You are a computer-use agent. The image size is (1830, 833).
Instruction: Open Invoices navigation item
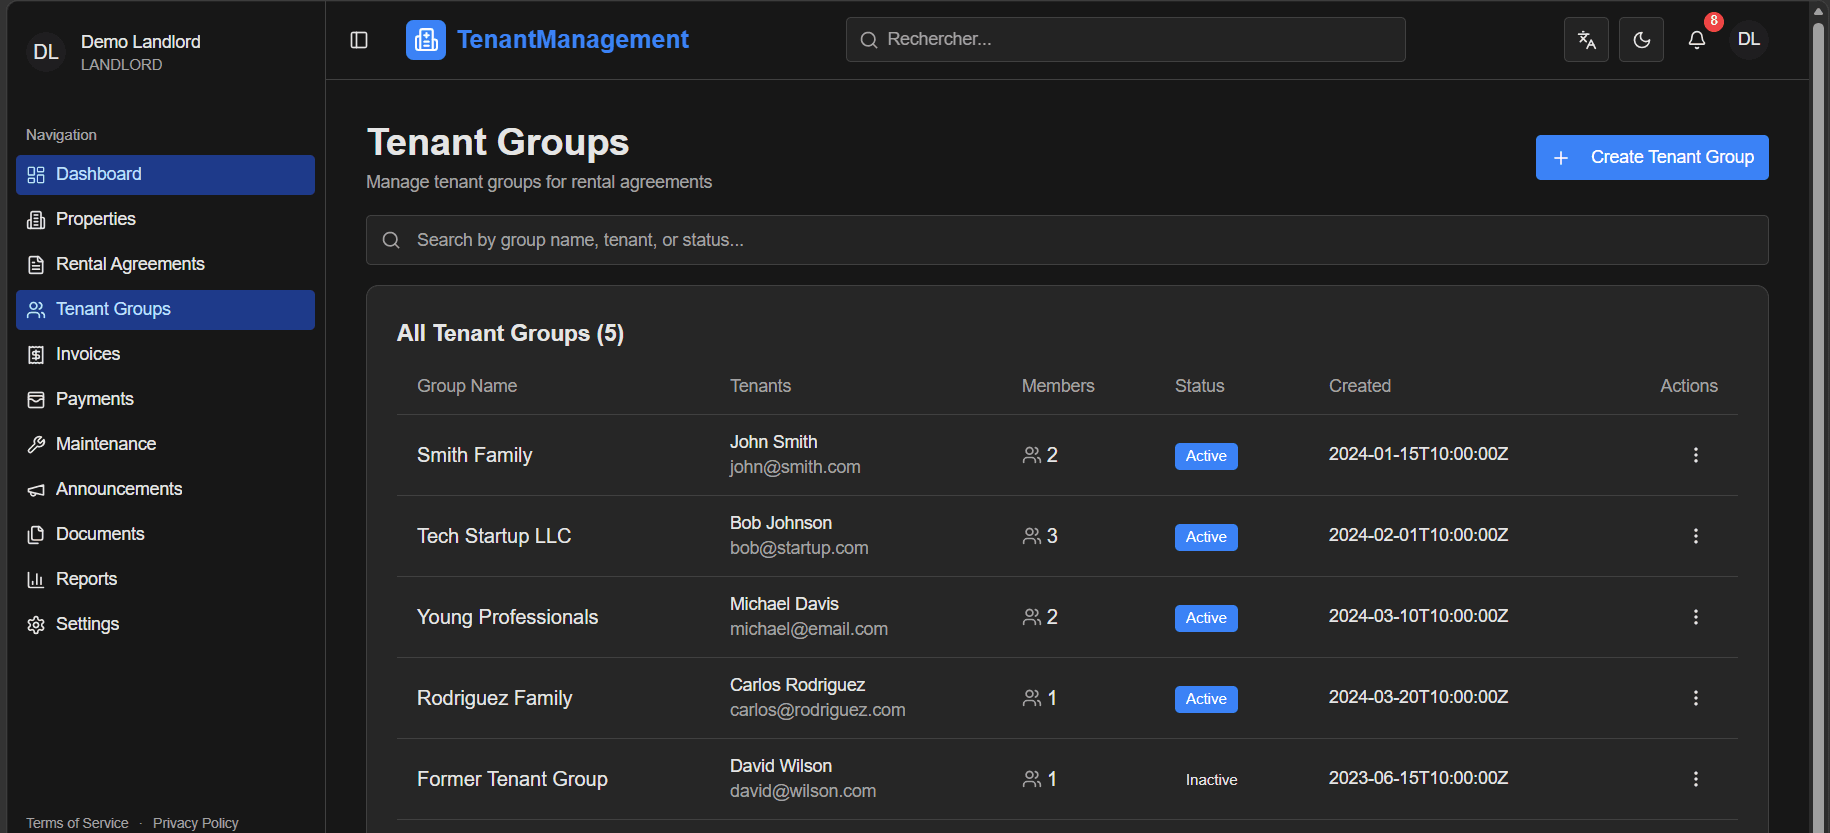click(165, 355)
